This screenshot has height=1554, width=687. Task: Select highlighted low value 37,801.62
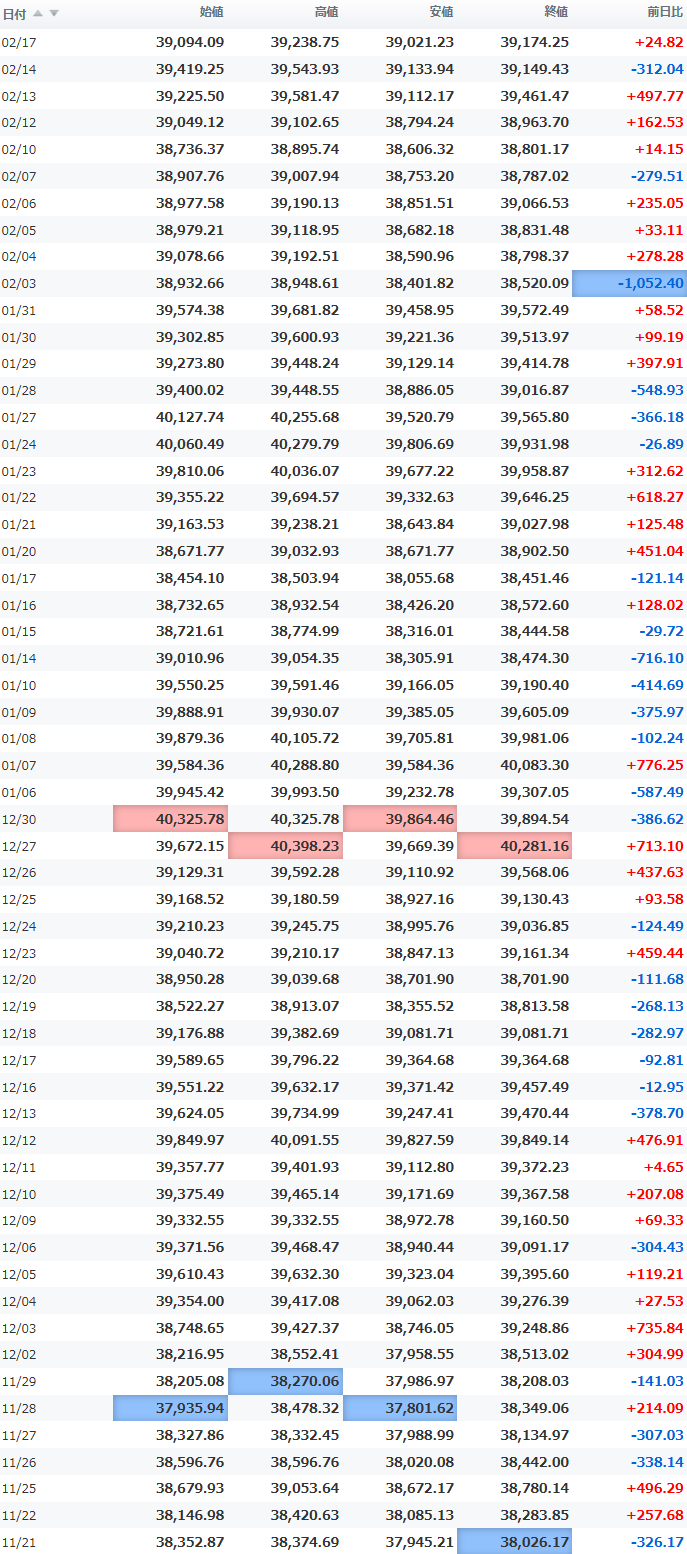tap(400, 1408)
